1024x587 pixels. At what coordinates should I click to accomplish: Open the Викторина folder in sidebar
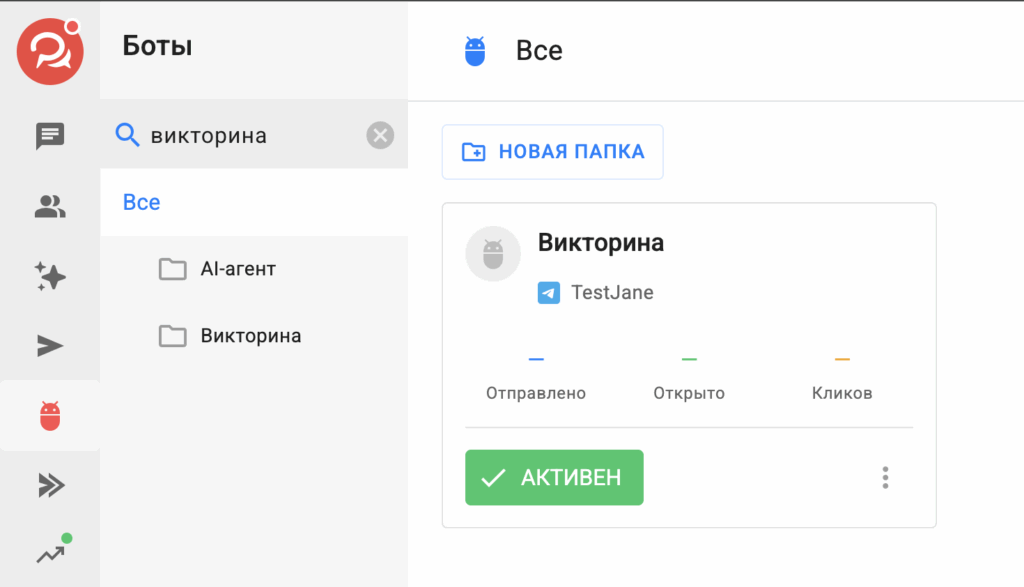(x=250, y=336)
